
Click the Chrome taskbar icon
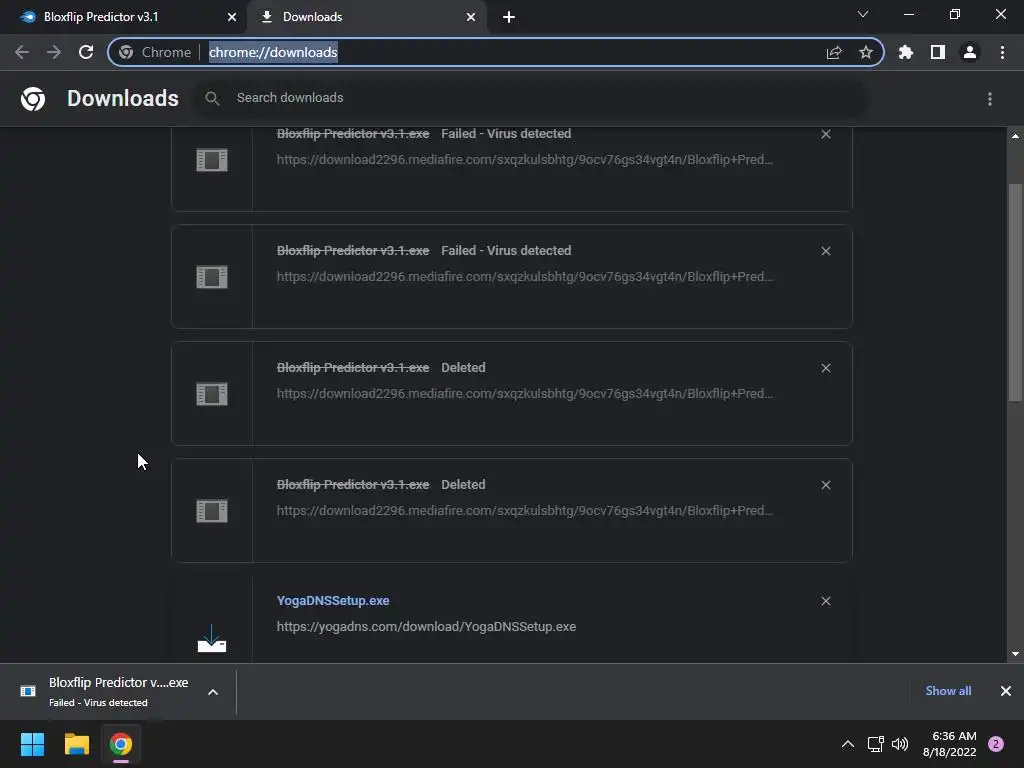(x=121, y=744)
